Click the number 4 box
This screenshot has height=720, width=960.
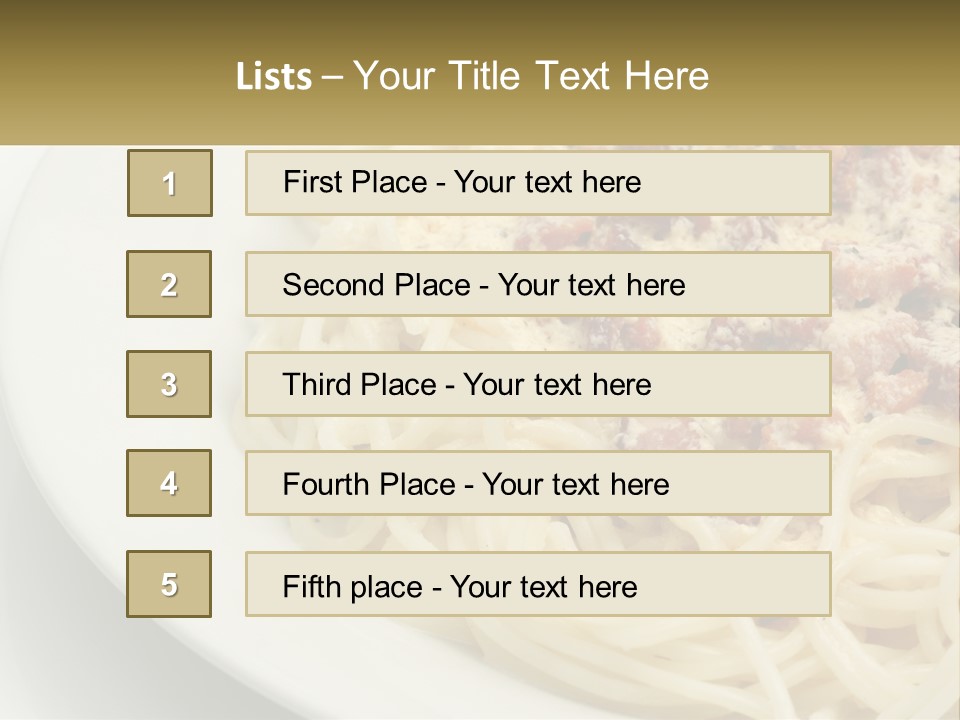tap(169, 483)
